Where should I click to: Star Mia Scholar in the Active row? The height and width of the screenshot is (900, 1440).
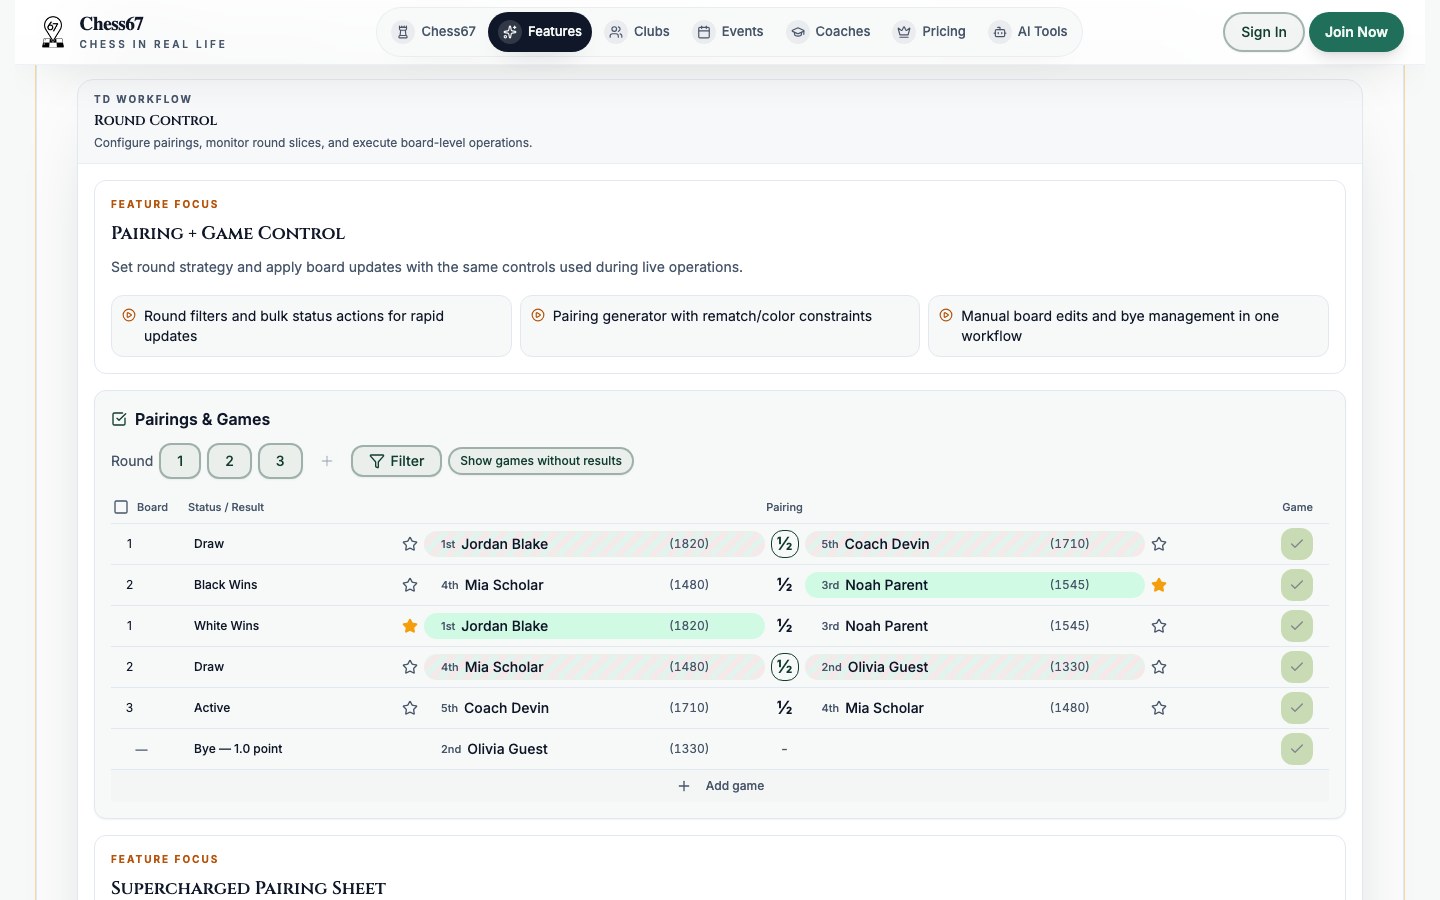pyautogui.click(x=1159, y=708)
